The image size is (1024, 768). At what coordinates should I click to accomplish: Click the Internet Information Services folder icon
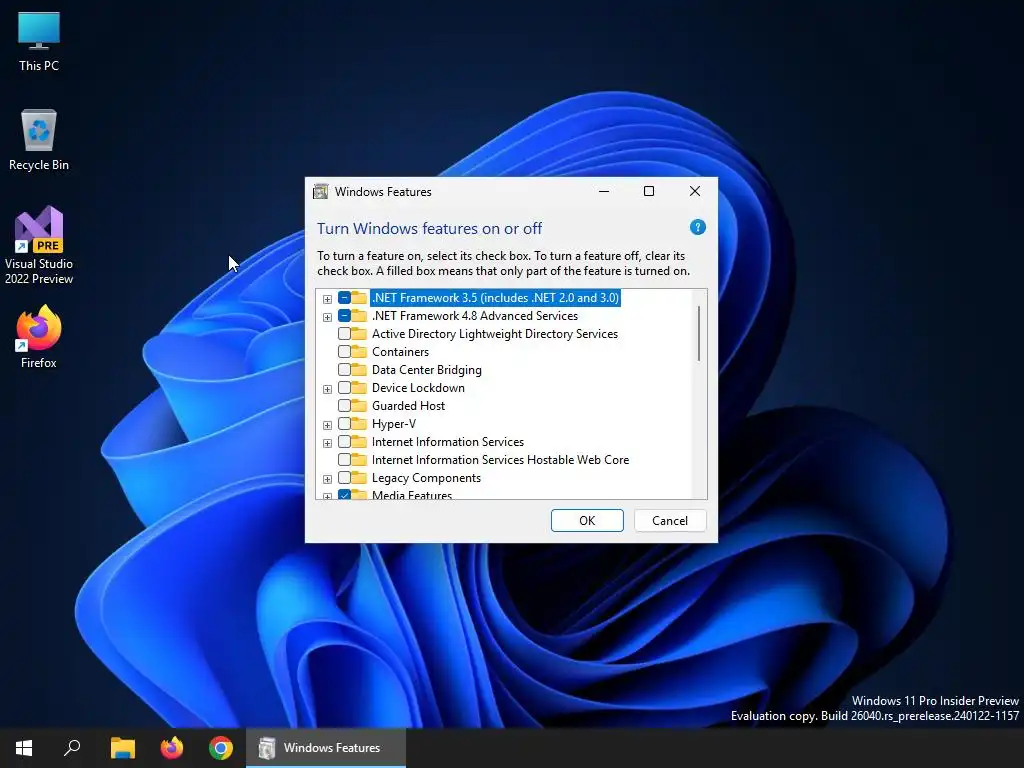(359, 442)
